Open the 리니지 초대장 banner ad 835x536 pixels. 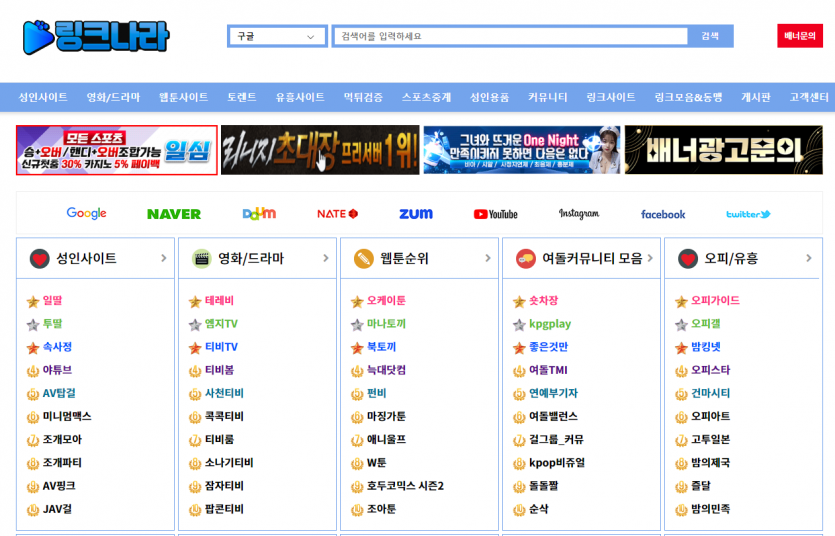pyautogui.click(x=320, y=150)
